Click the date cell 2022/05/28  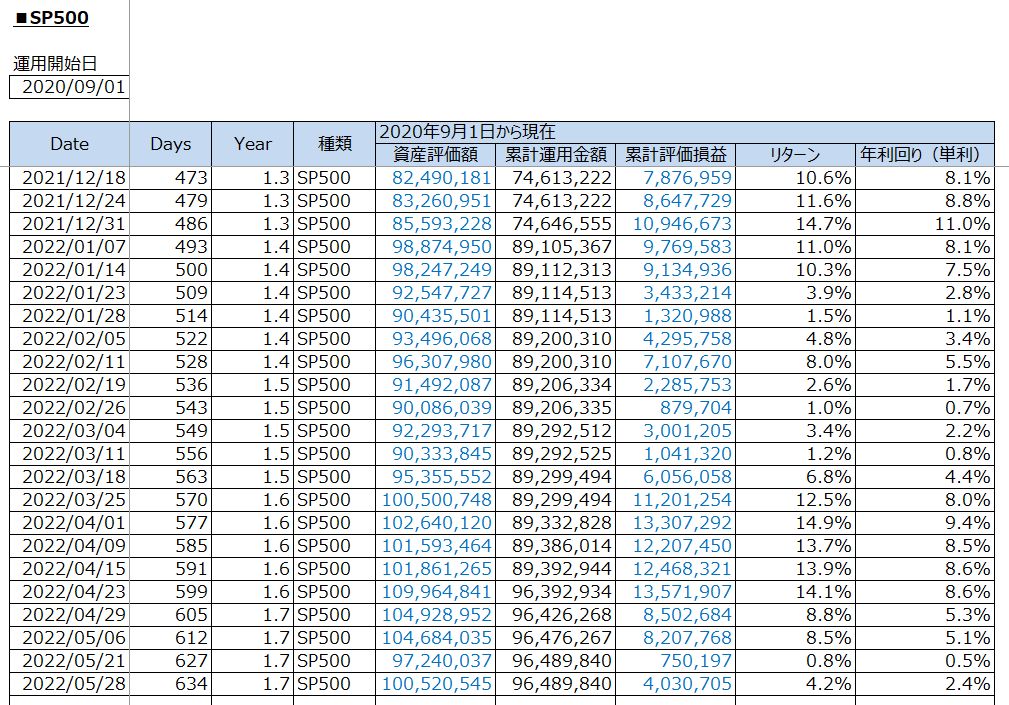70,684
